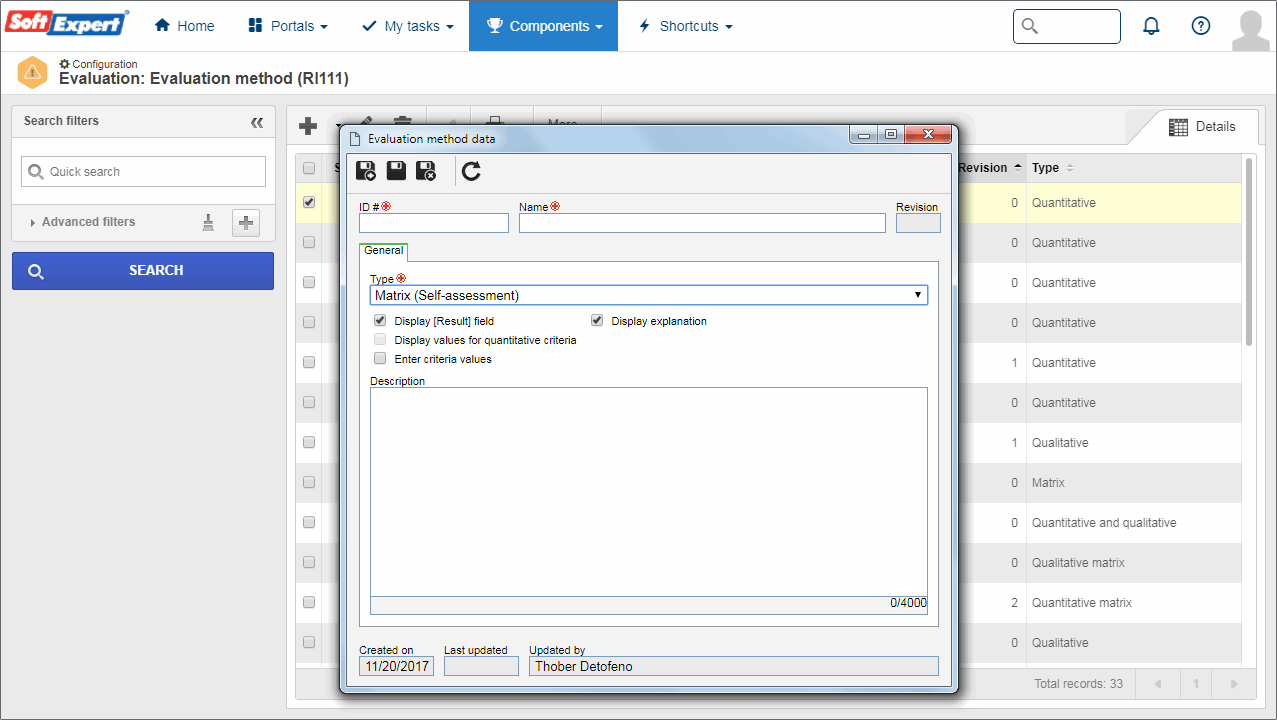Click the Save and exit icon
Screen dimensions: 1277x720
426,171
